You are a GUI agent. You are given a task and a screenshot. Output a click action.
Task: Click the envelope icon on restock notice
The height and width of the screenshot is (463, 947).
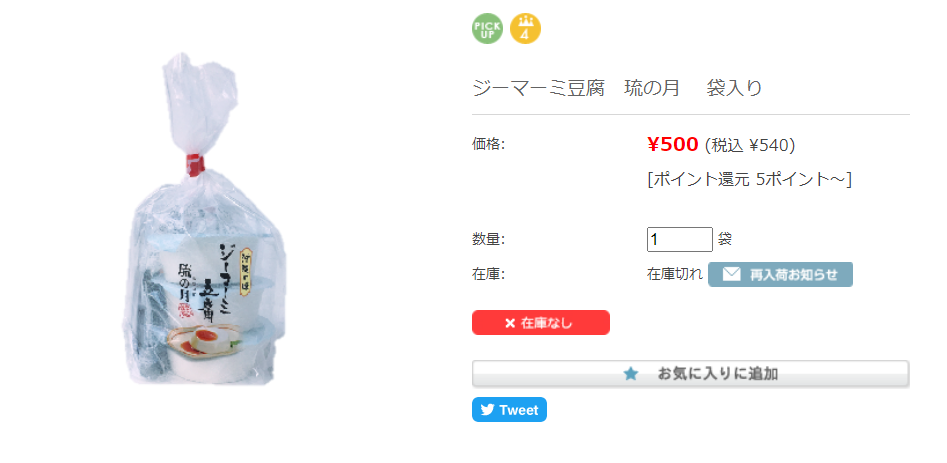tap(731, 275)
